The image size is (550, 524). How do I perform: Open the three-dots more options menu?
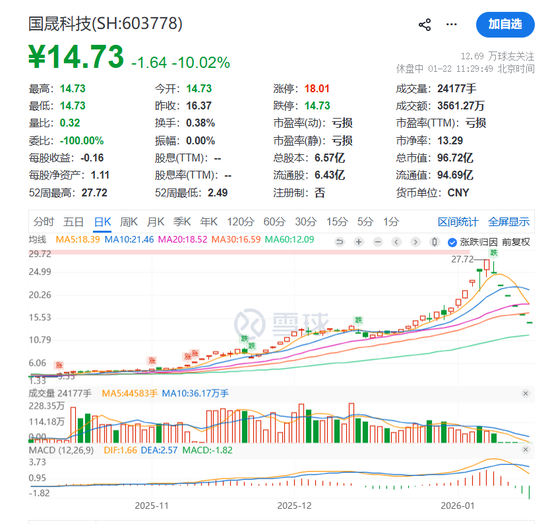tap(451, 24)
